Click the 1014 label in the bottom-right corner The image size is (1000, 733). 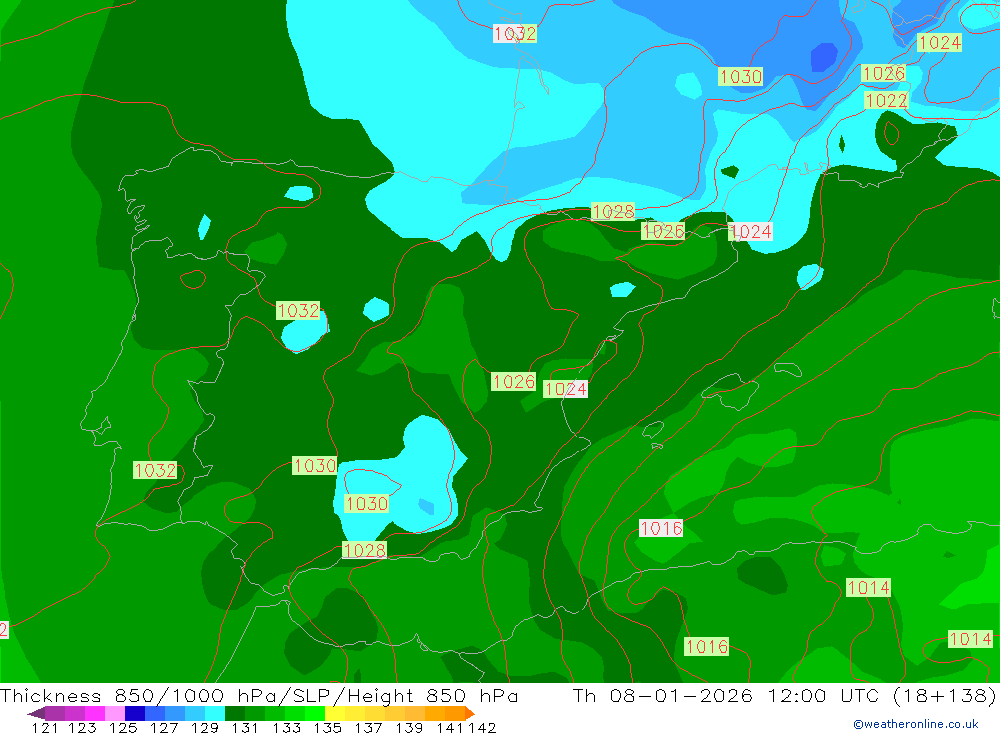[x=970, y=639]
